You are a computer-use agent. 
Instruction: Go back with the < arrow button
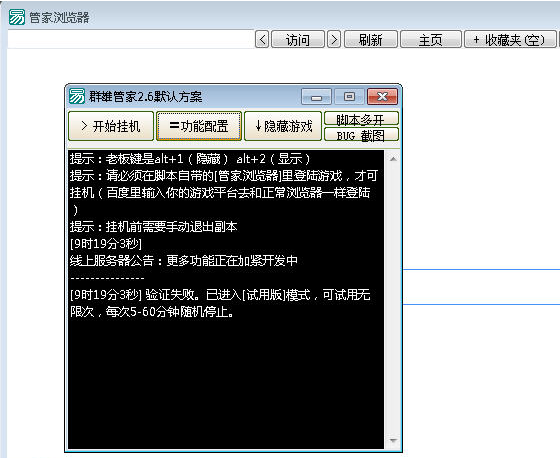(262, 39)
